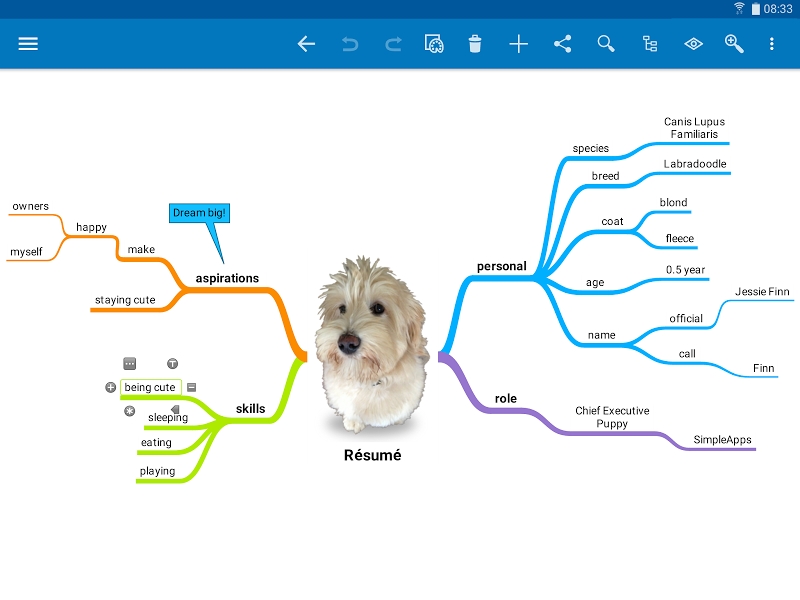Delete the selected topic with trash icon
800x600 pixels.
pyautogui.click(x=475, y=44)
